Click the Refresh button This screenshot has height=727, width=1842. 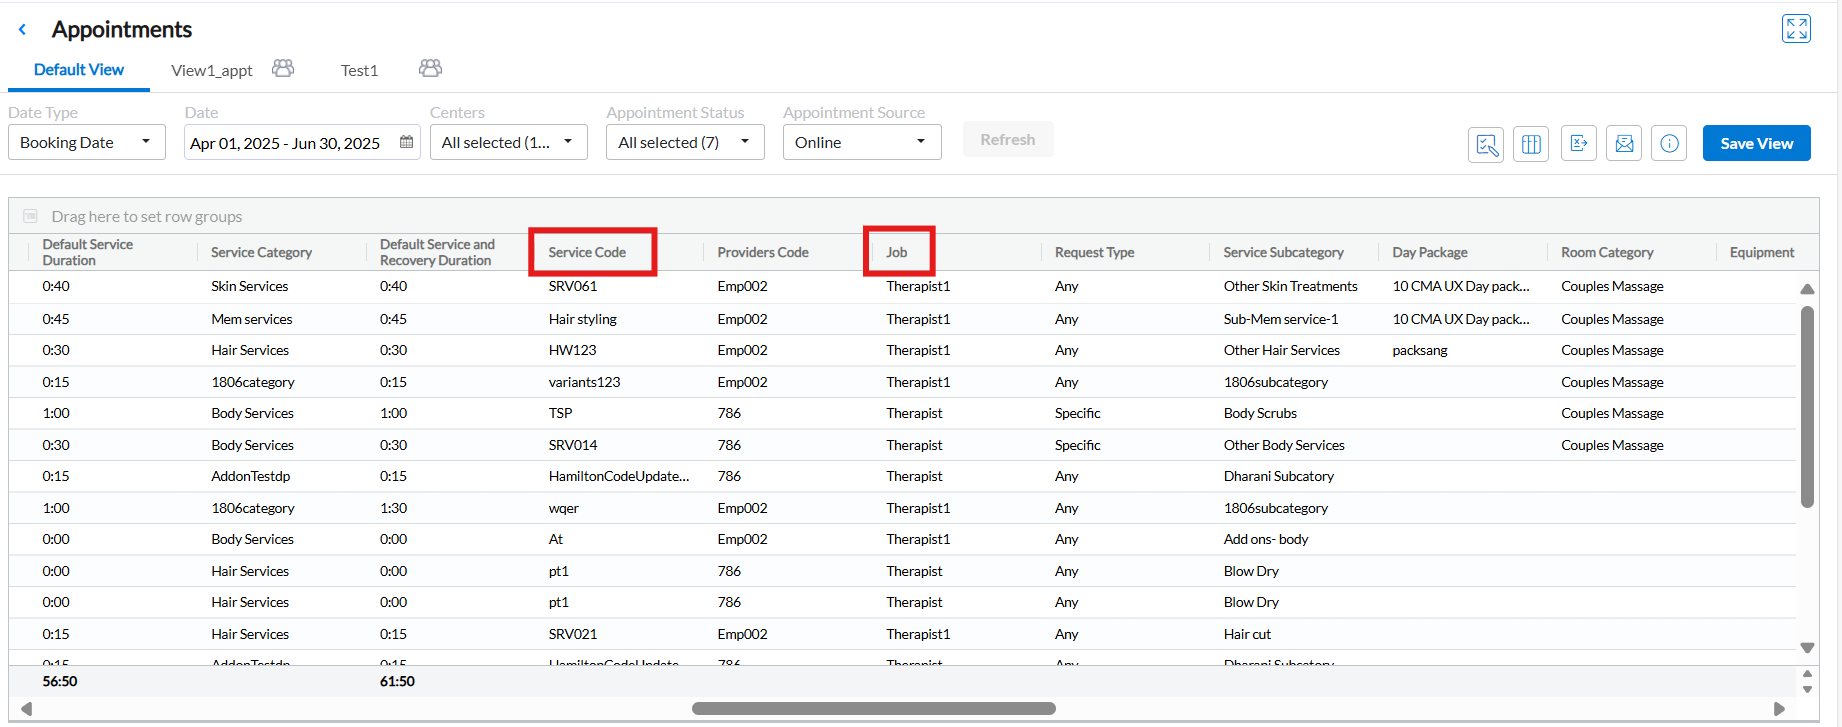1008,140
